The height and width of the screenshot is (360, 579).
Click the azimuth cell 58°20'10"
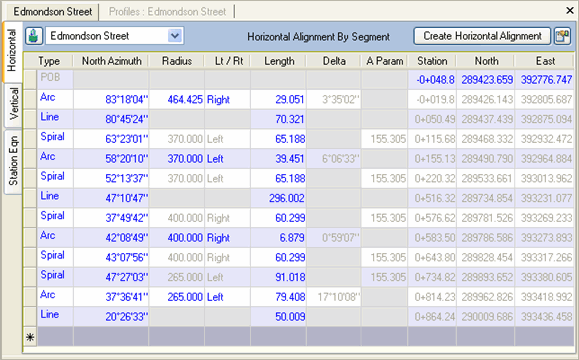tap(111, 159)
